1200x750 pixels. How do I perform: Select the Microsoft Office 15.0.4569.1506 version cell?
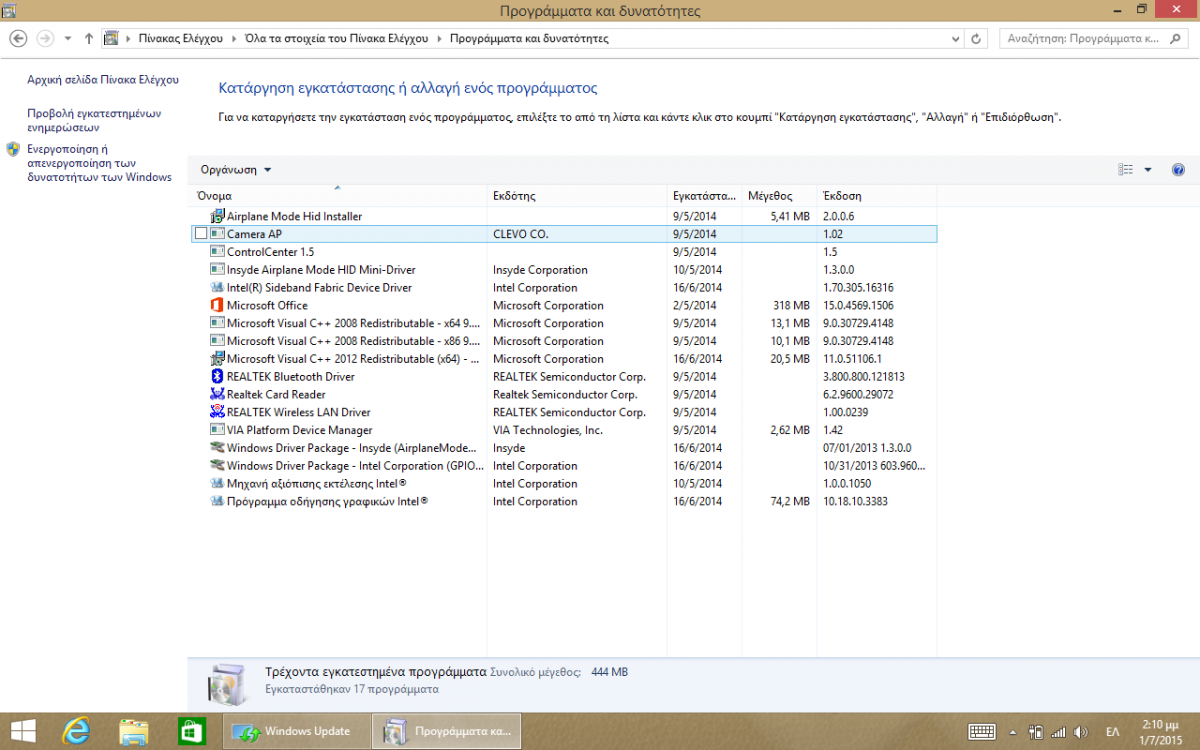pyautogui.click(x=858, y=306)
